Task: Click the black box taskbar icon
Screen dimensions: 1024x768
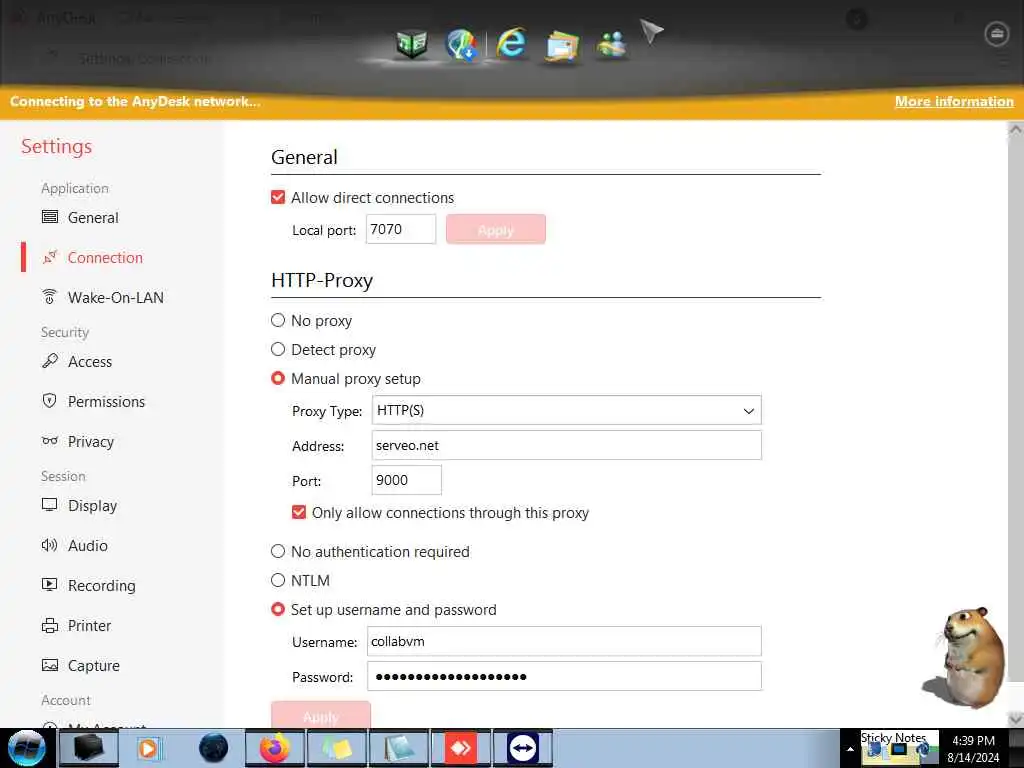Action: pyautogui.click(x=89, y=748)
